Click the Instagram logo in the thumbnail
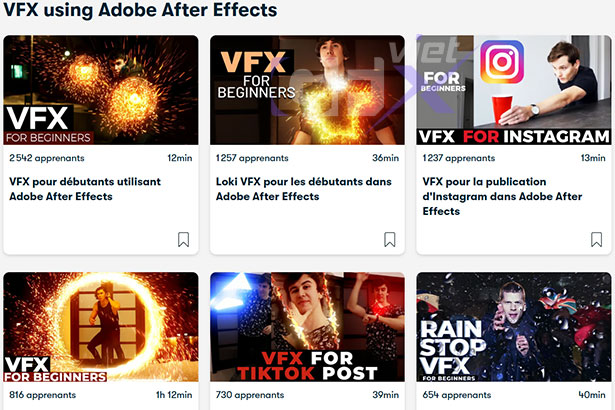 coord(502,62)
